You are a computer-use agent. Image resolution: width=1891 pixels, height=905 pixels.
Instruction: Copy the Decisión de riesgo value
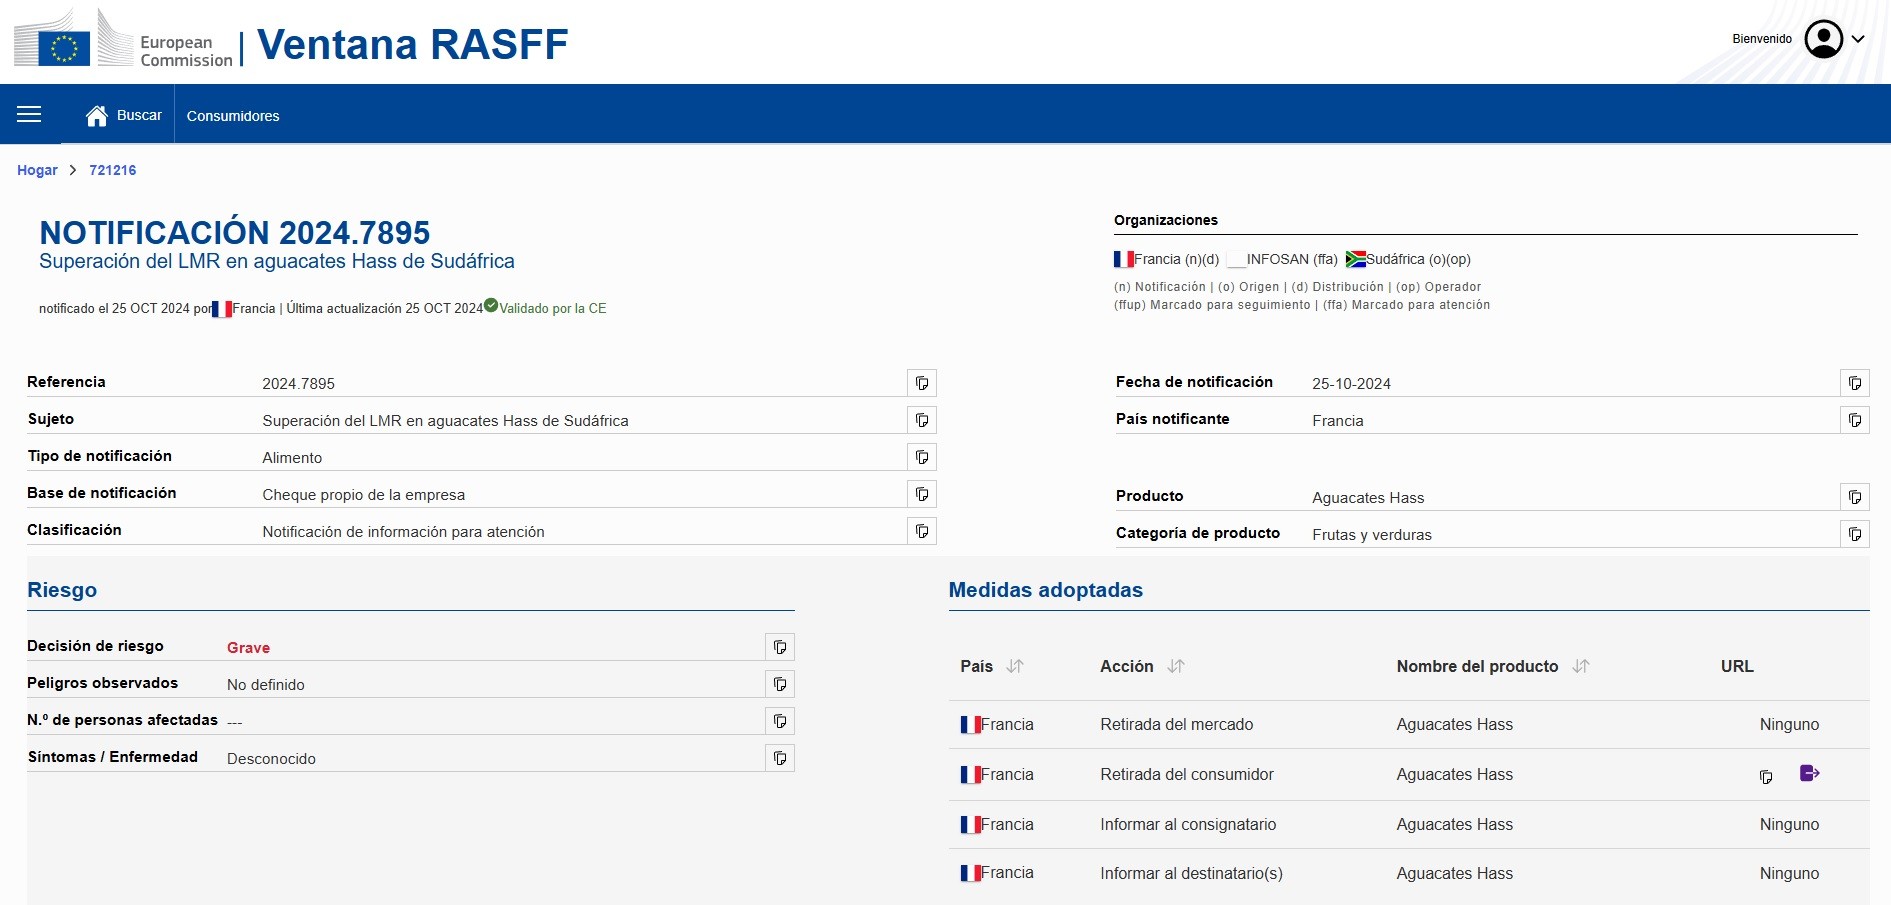[779, 647]
